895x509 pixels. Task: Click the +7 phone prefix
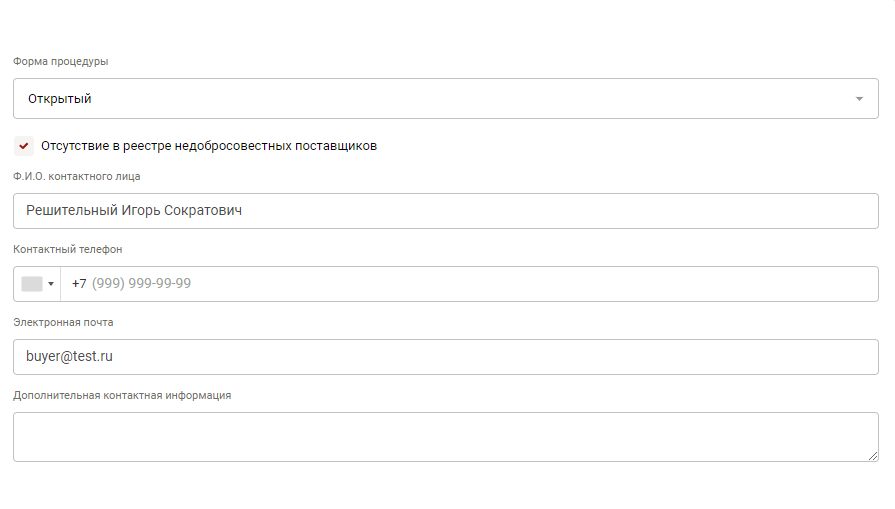point(79,284)
